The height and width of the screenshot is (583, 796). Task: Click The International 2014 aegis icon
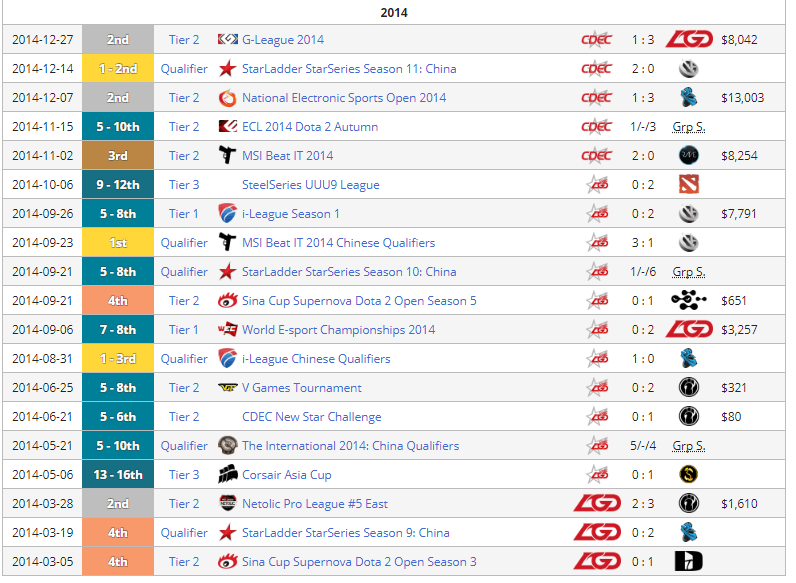(227, 445)
